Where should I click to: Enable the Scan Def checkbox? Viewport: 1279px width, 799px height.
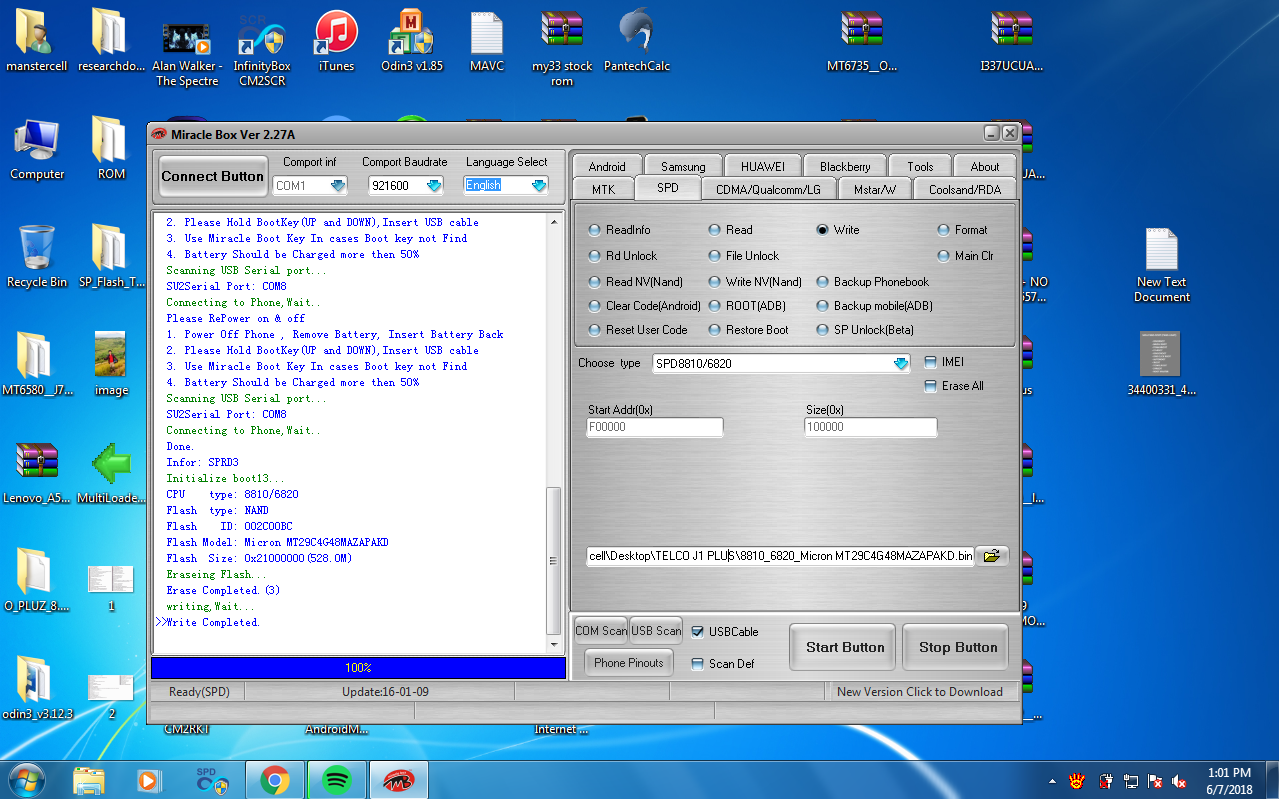point(698,664)
